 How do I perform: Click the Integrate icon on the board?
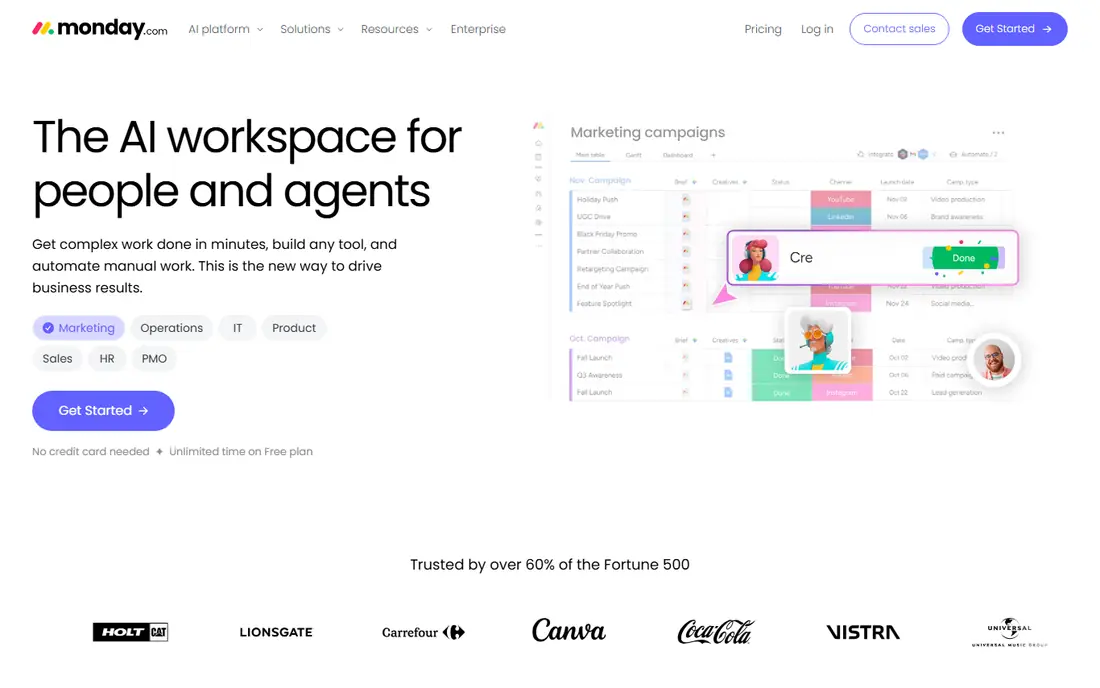pyautogui.click(x=861, y=154)
